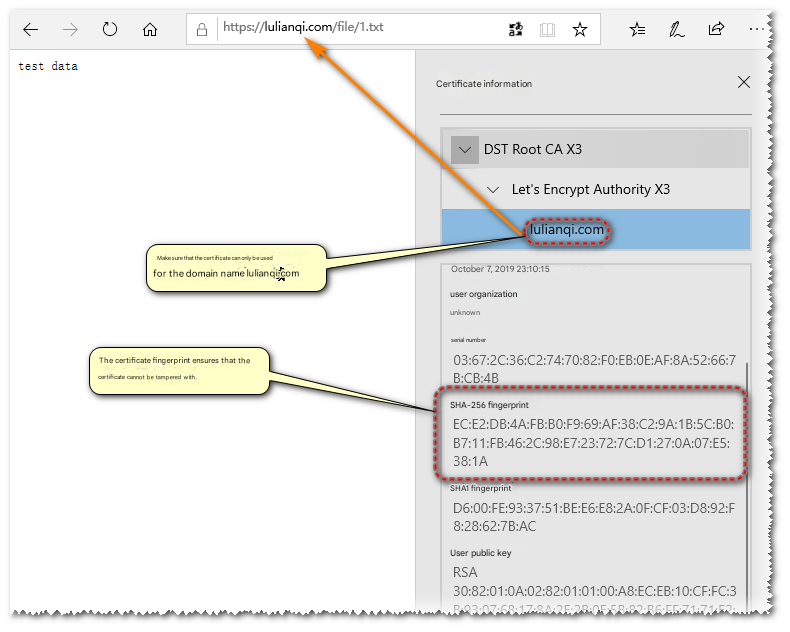Click the 'RSA' public key type
790x632 pixels.
click(465, 573)
